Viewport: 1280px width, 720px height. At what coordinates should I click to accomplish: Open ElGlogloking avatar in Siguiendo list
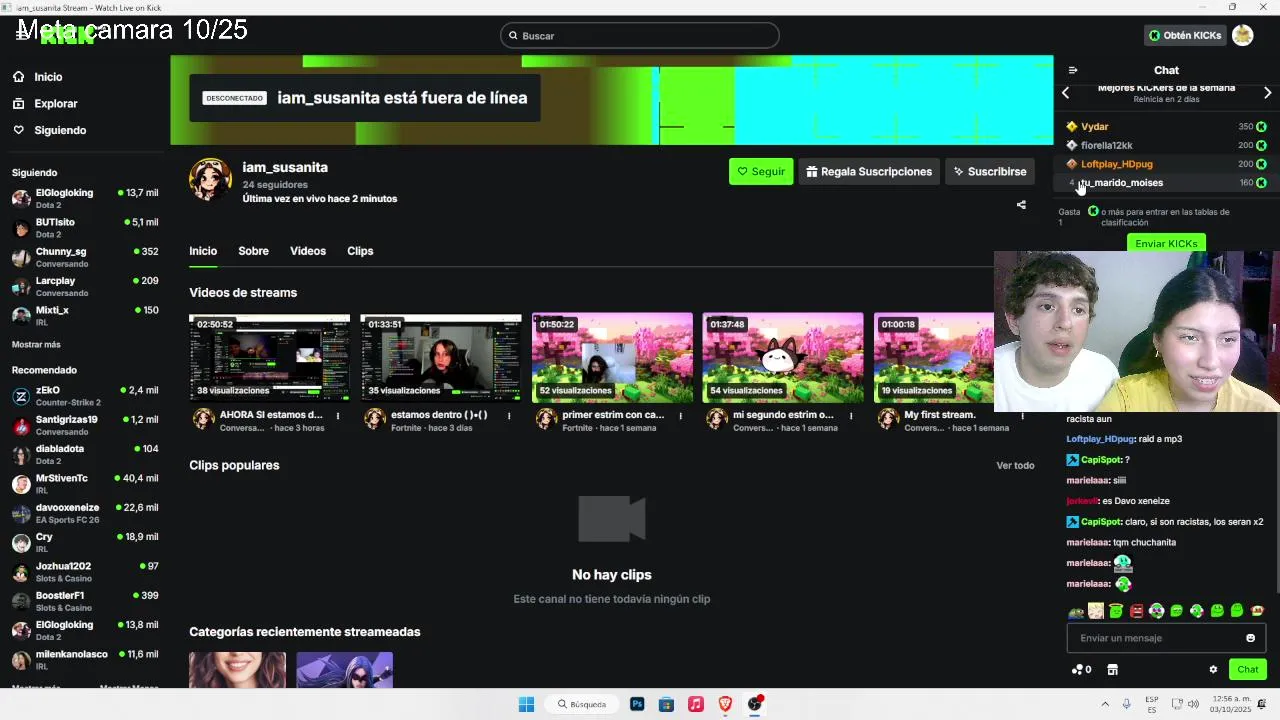[x=21, y=198]
